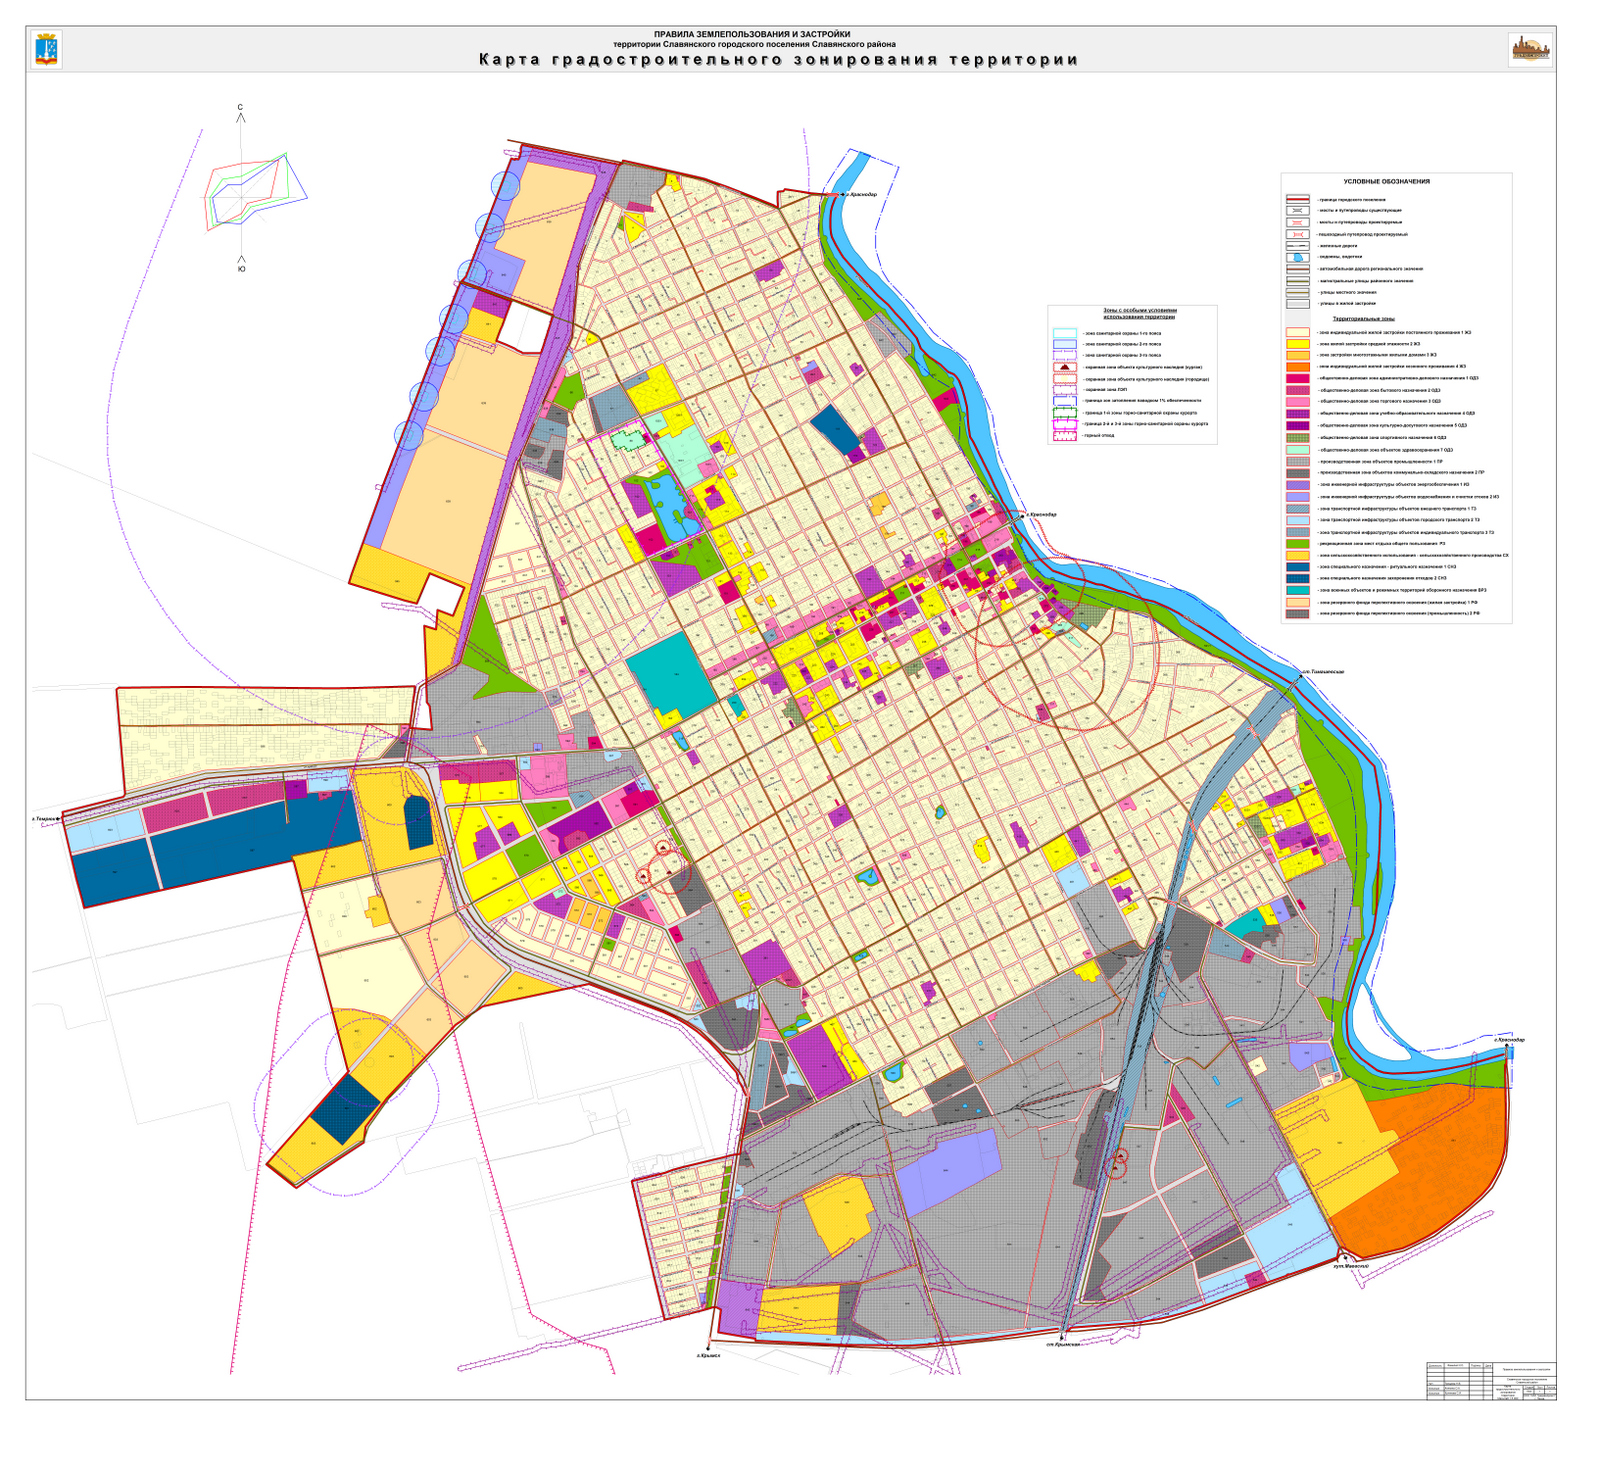1600x1468 pixels.
Task: Click the gray 2 РФ reserve industrial swatch
Action: (1298, 614)
